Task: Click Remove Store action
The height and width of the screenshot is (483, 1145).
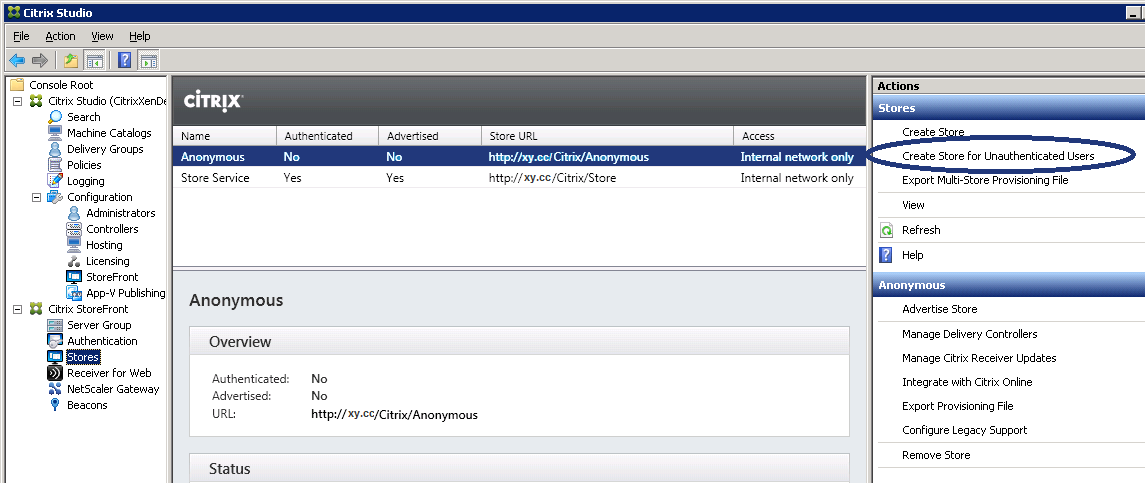Action: pyautogui.click(x=935, y=455)
